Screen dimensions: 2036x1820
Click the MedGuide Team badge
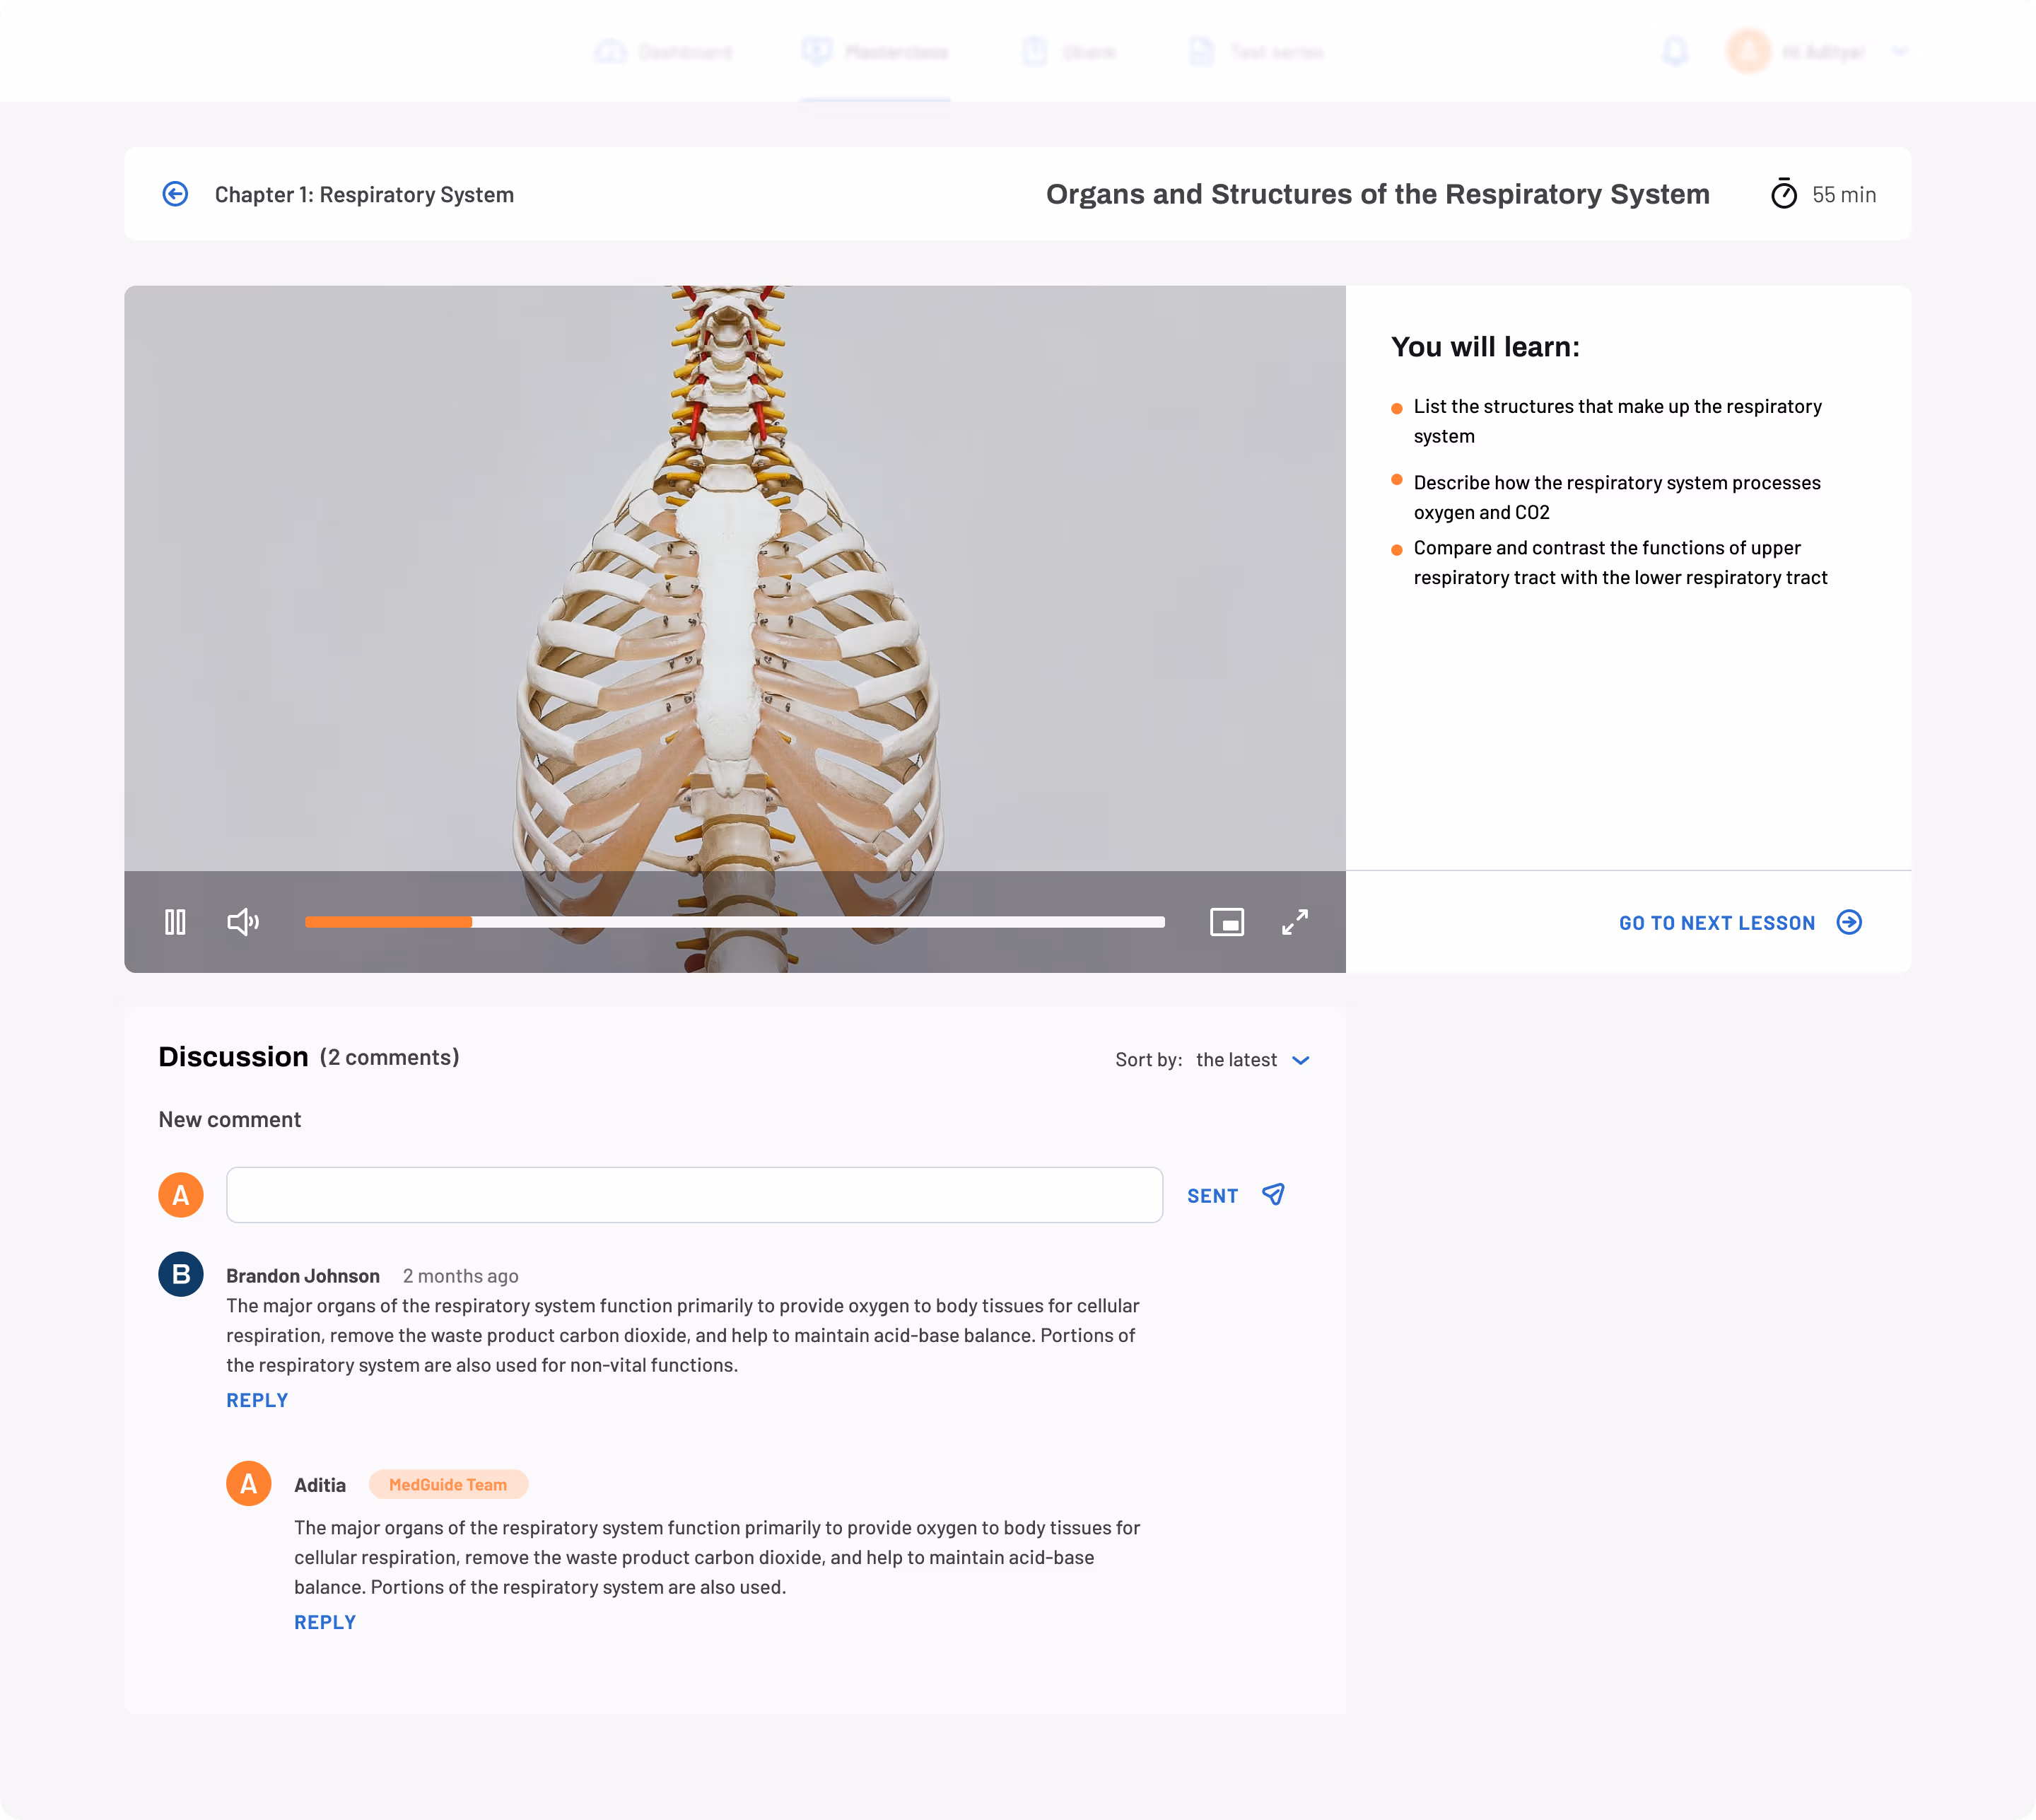coord(448,1485)
